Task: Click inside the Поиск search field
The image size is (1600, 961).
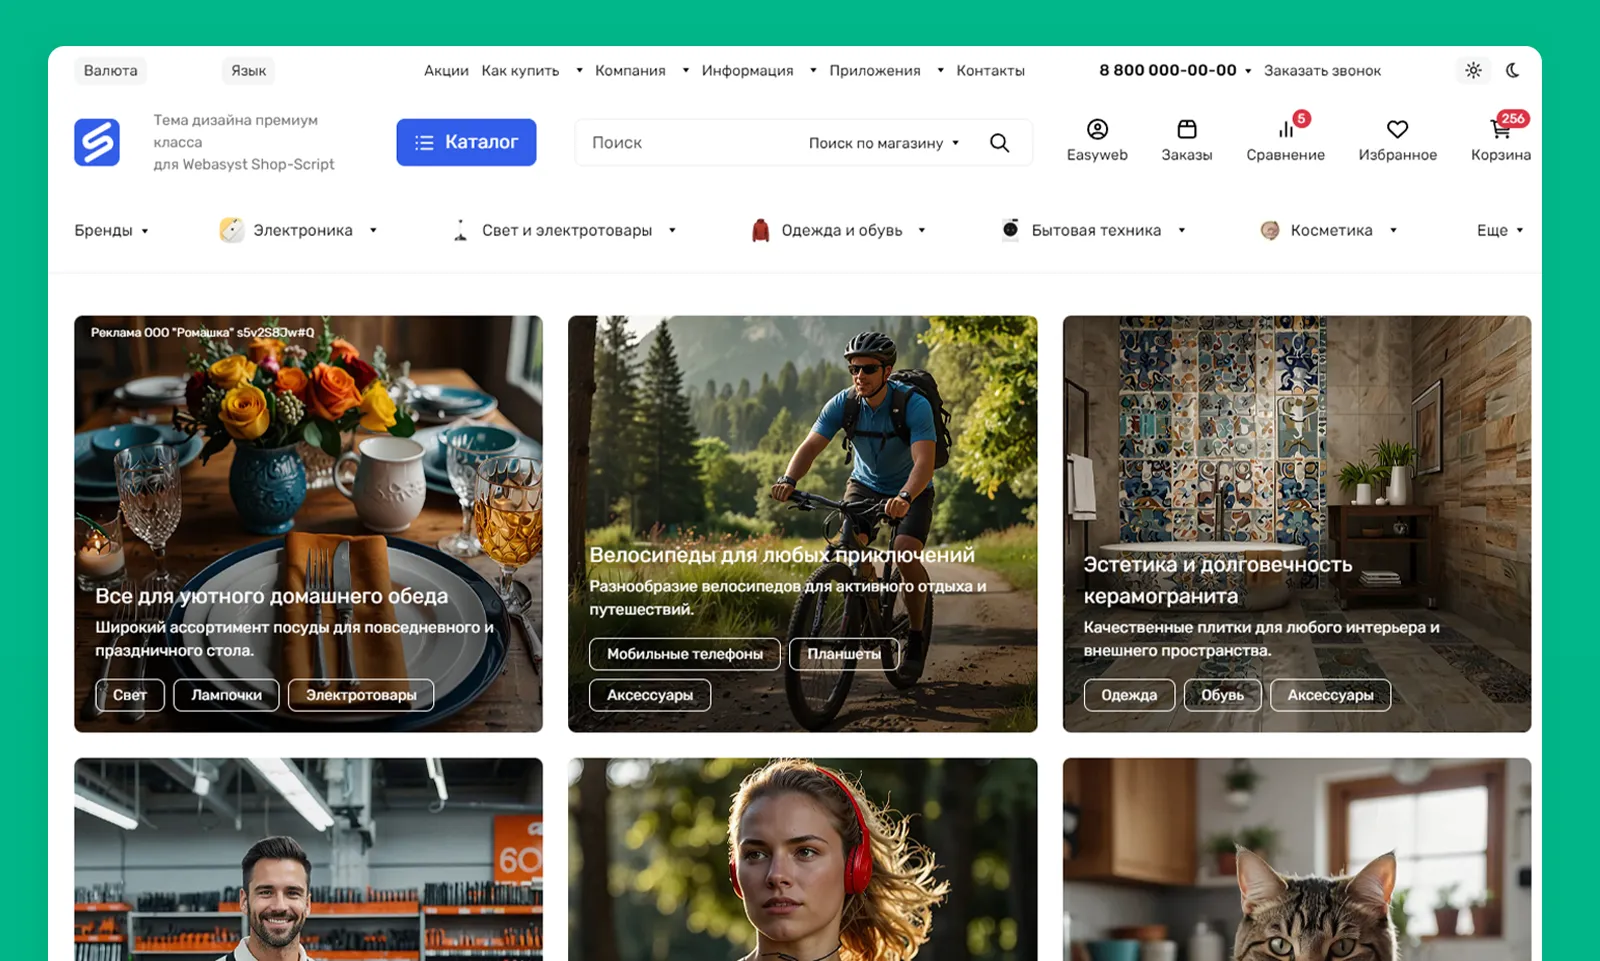Action: pos(690,143)
